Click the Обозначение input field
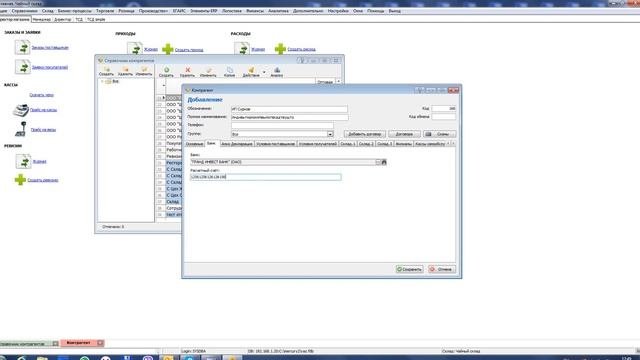This screenshot has width=640, height=360. (x=289, y=109)
